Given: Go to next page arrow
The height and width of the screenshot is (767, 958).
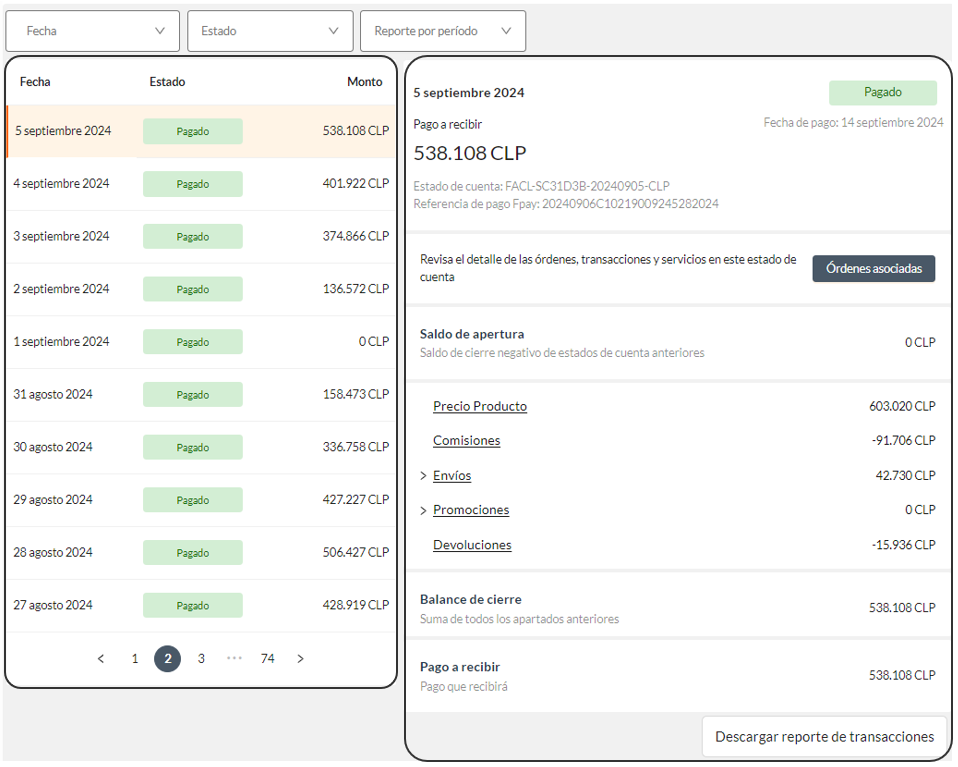Looking at the screenshot, I should tap(300, 659).
